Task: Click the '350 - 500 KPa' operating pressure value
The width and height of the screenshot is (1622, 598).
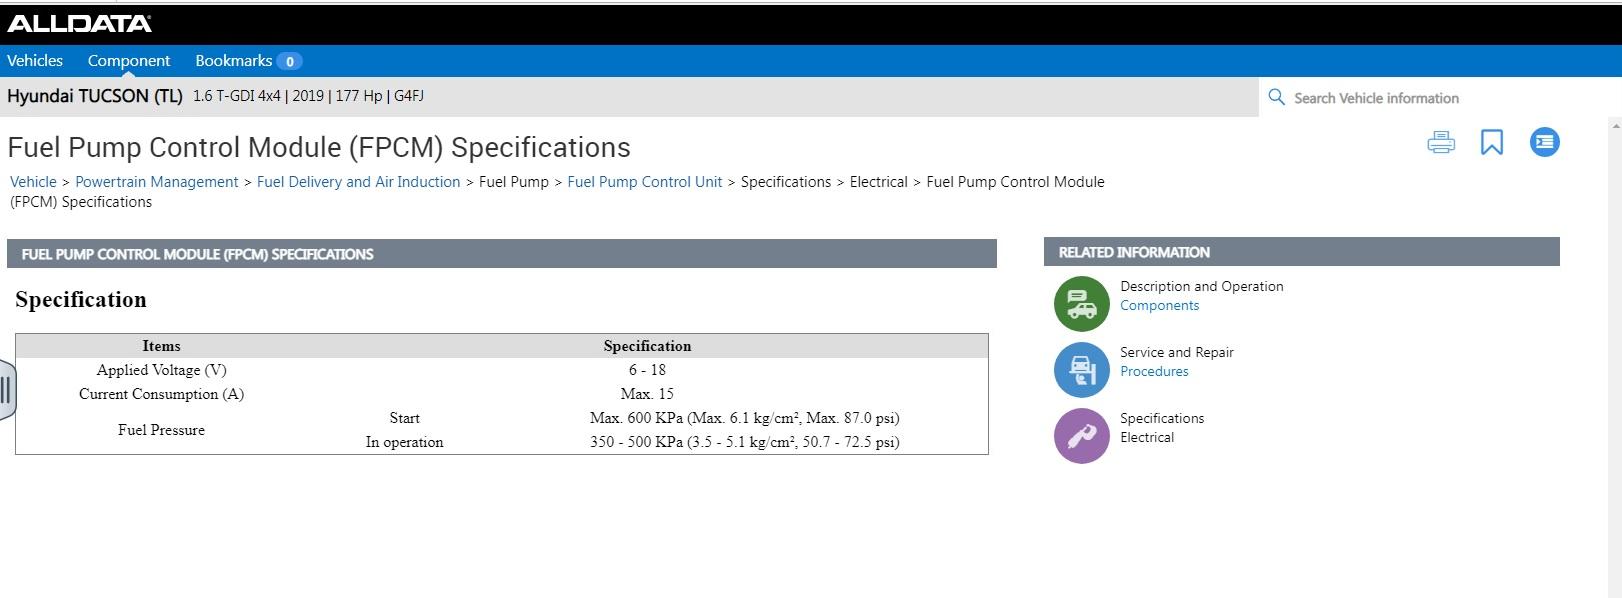Action: (744, 442)
